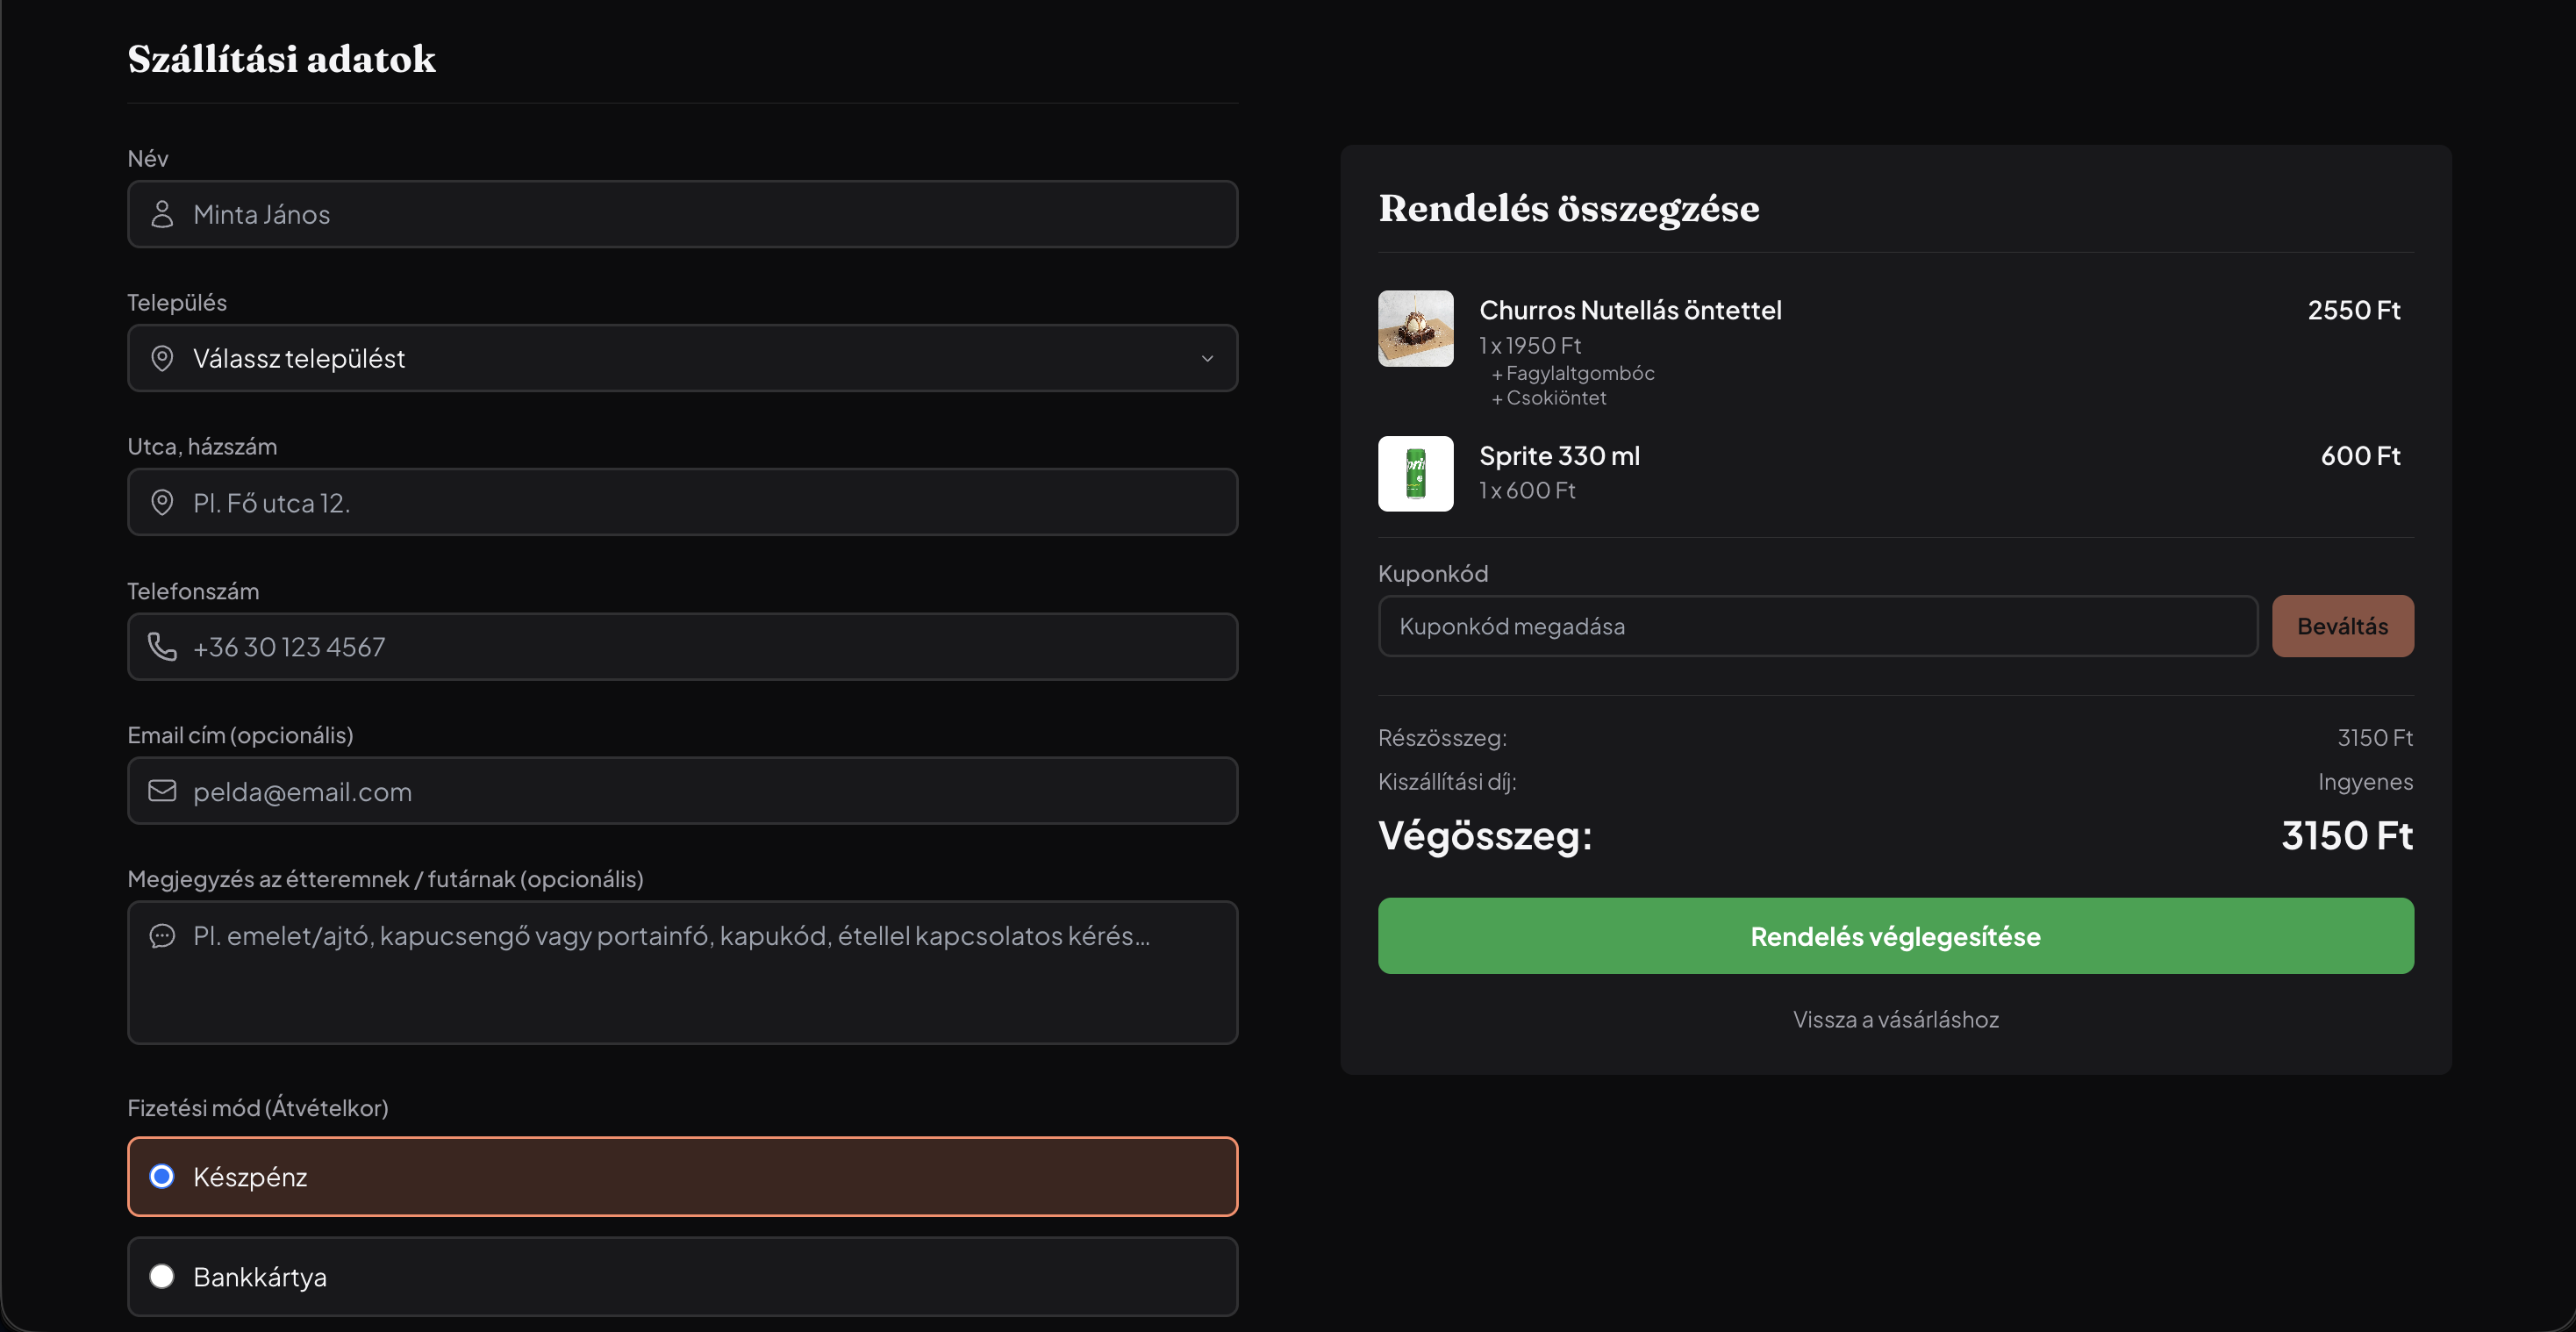Select the Készpénz payment radio button

[x=162, y=1177]
